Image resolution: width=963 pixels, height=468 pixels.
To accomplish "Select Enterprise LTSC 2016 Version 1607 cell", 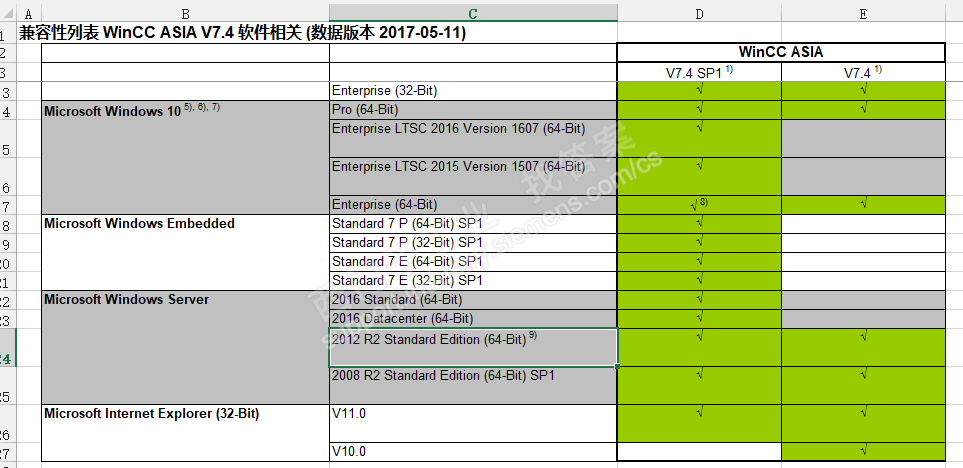I will (473, 138).
